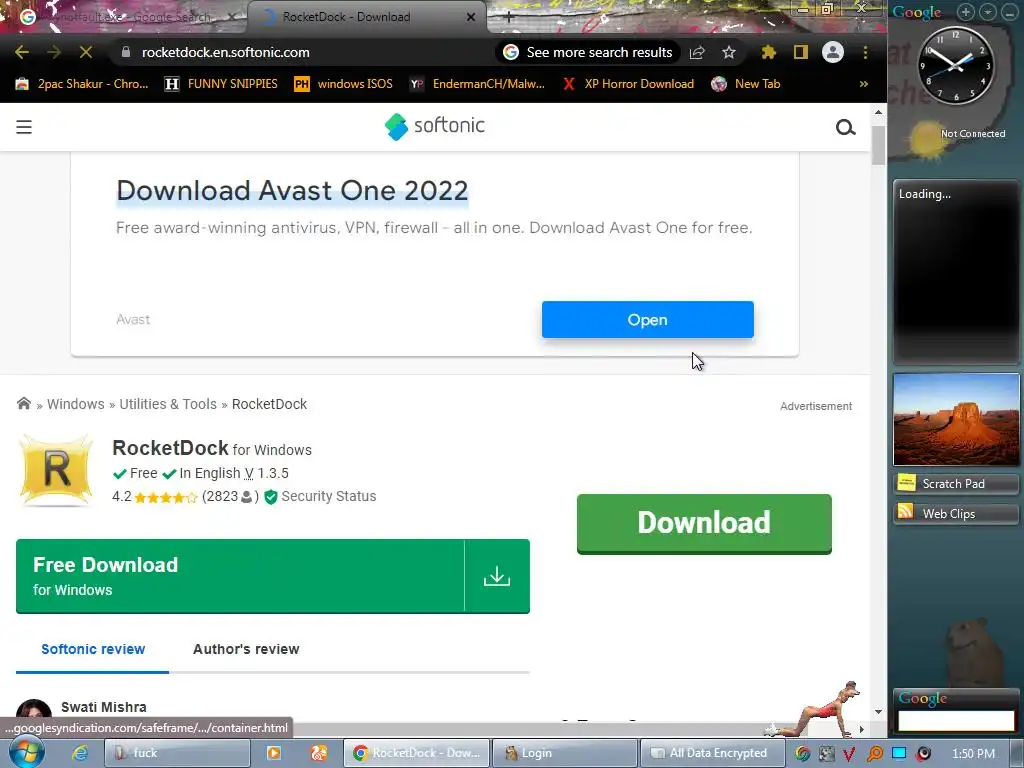
Task: Toggle the Chrome side panel icon
Action: 801,52
